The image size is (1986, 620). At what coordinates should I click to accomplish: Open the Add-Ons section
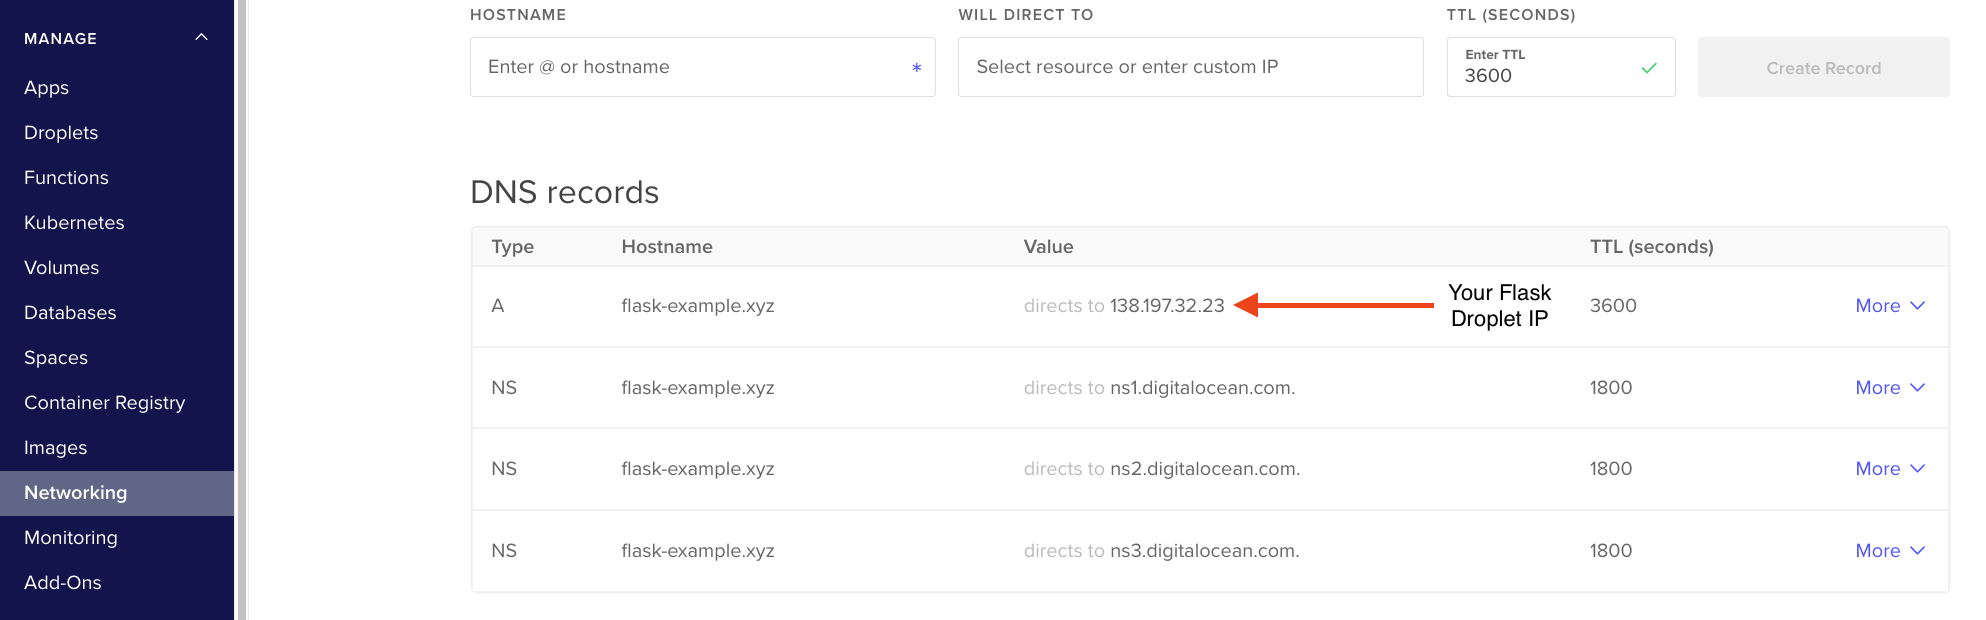coord(62,582)
